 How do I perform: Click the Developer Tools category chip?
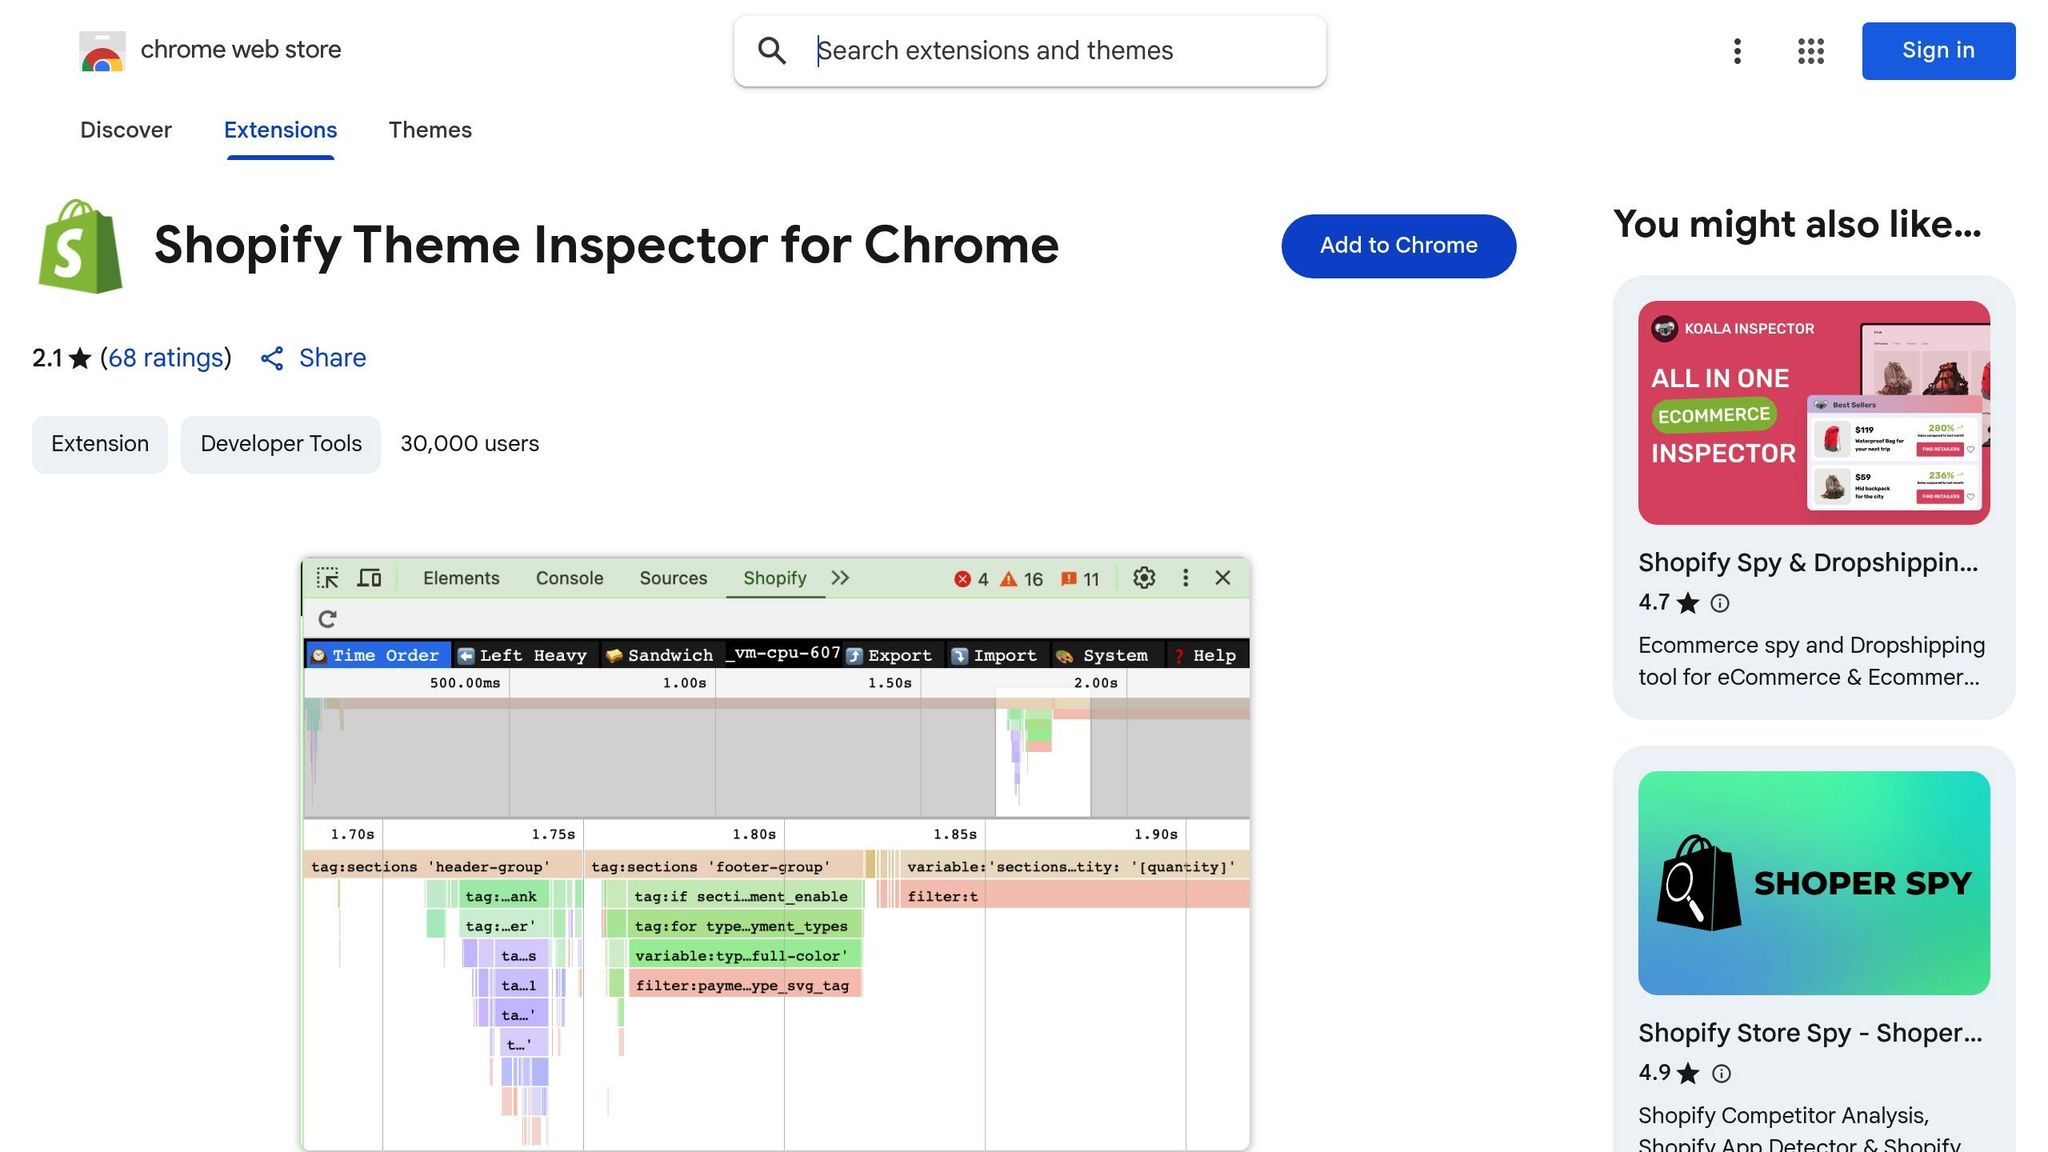pos(281,444)
